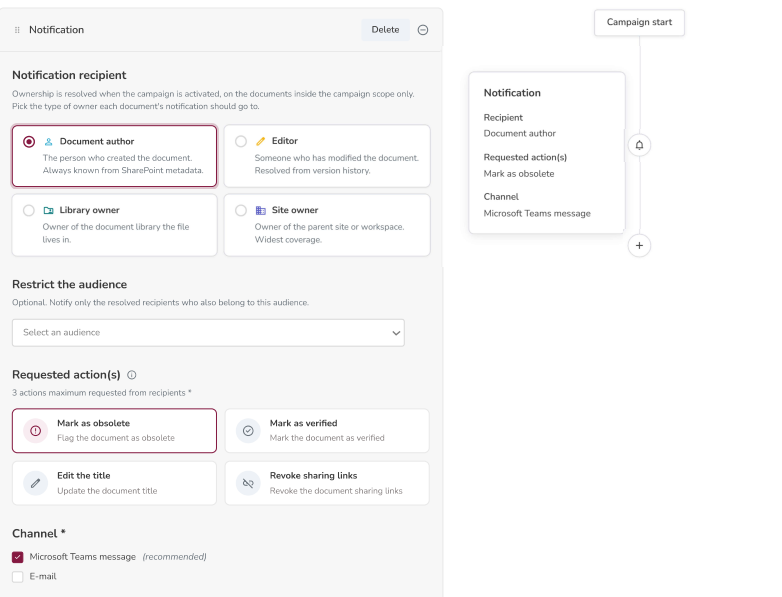Choose the Mark as verified action card
The image size is (782, 597).
tap(327, 431)
